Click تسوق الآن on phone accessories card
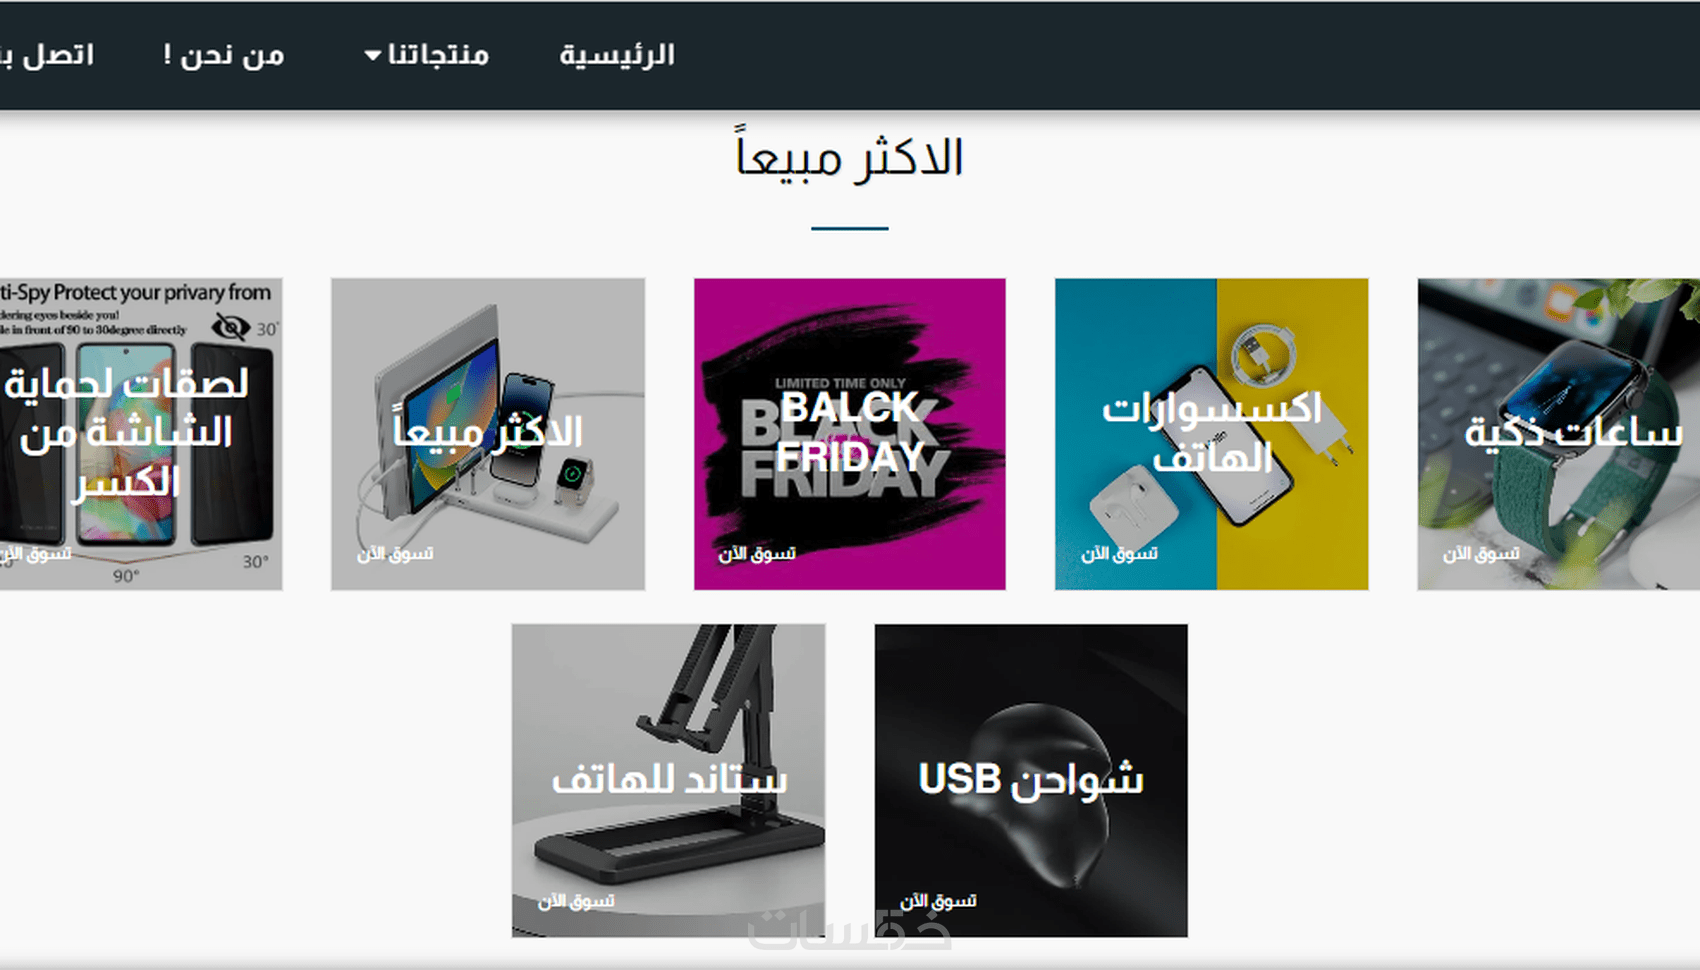The width and height of the screenshot is (1700, 970). point(1119,553)
